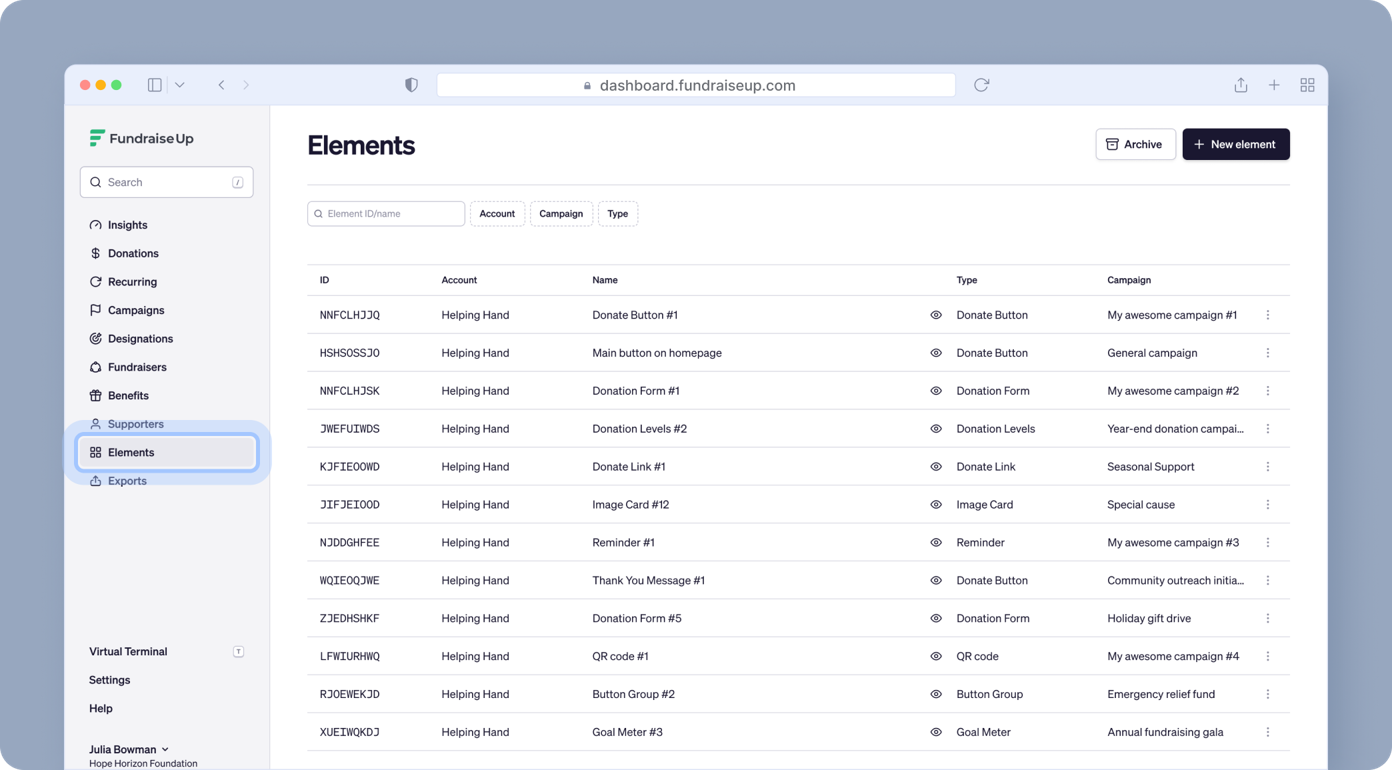Viewport: 1392px width, 770px height.
Task: Open the Archive view
Action: click(1135, 144)
